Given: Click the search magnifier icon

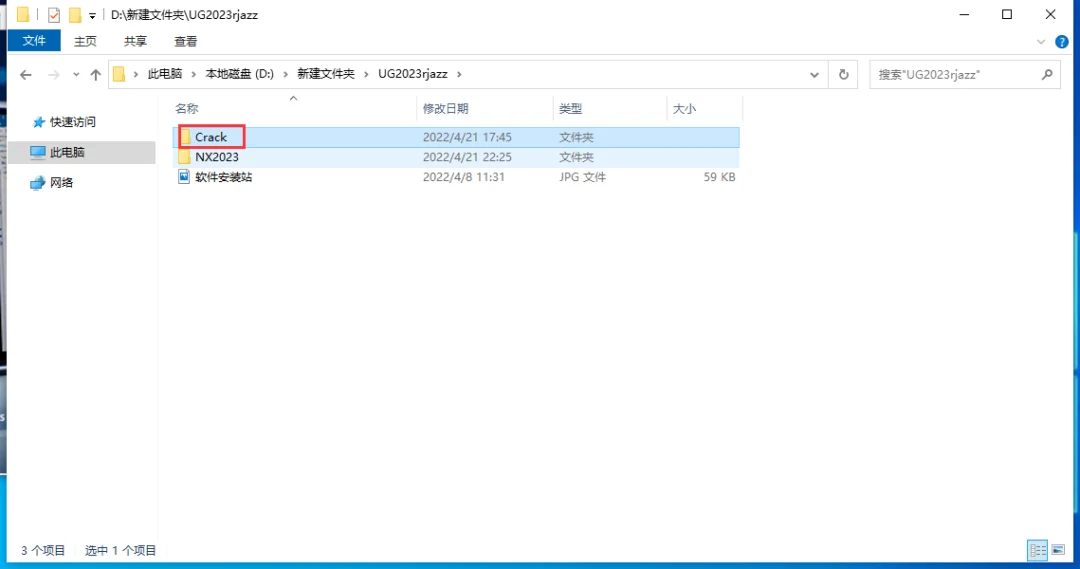Looking at the screenshot, I should pyautogui.click(x=1047, y=74).
